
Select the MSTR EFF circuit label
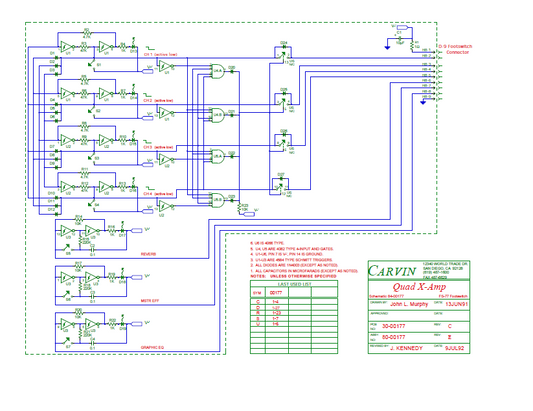[x=150, y=301]
